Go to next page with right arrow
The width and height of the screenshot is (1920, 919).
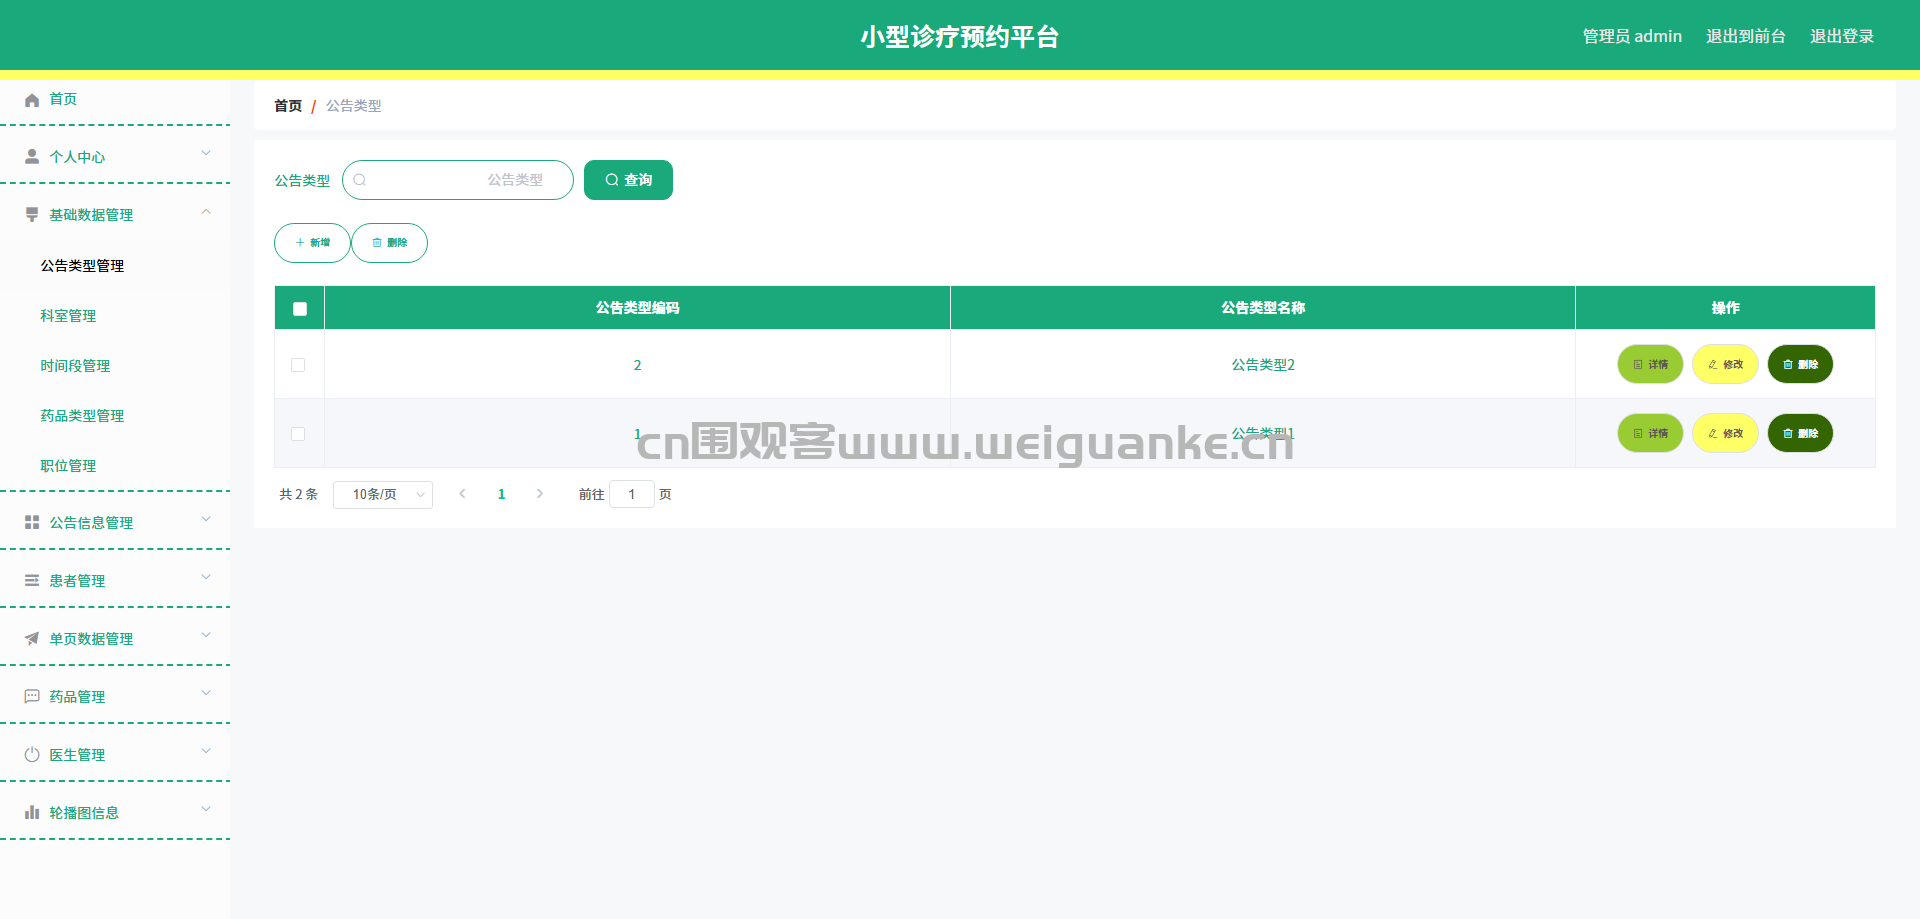tap(540, 494)
